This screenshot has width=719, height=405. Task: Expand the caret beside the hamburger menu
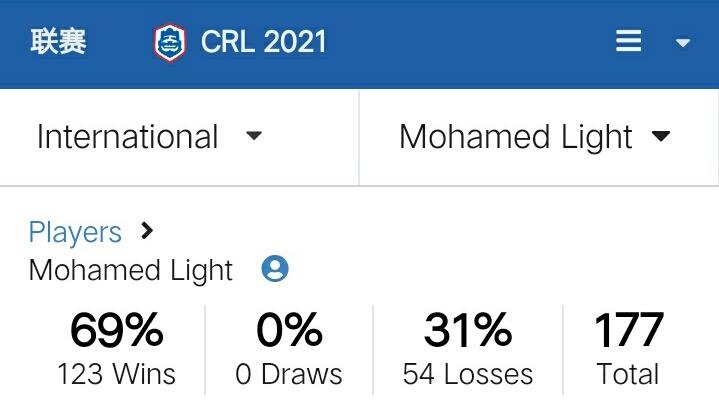point(684,42)
